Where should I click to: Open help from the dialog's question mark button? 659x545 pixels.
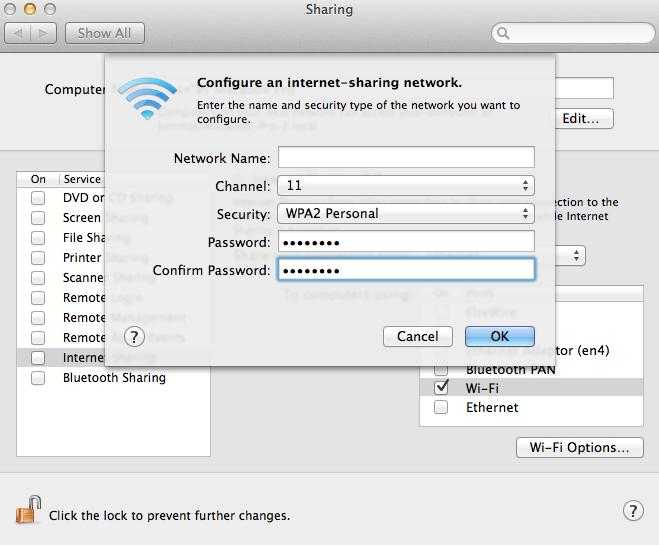[134, 337]
